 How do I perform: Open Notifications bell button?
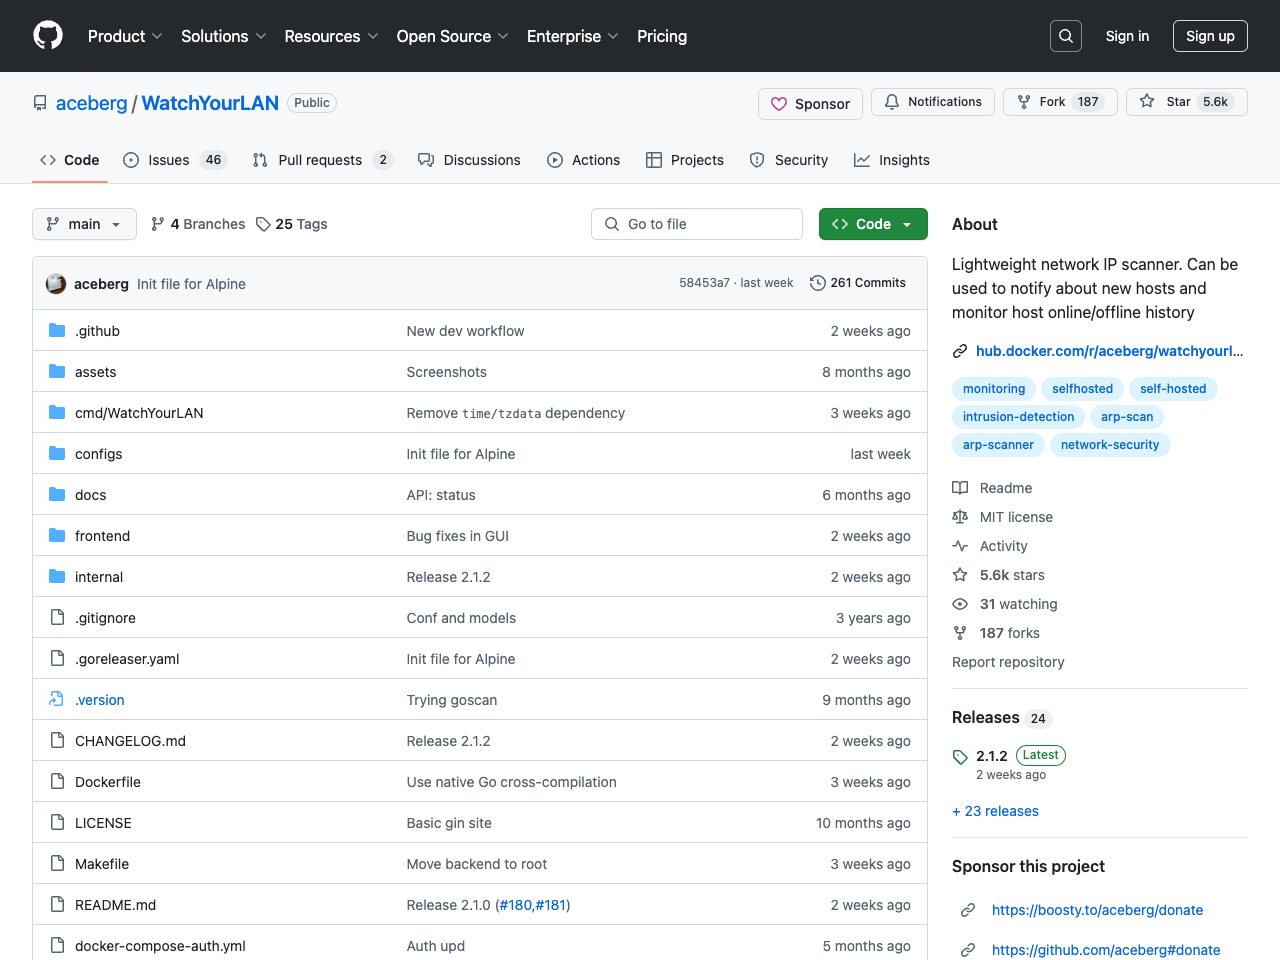point(933,102)
